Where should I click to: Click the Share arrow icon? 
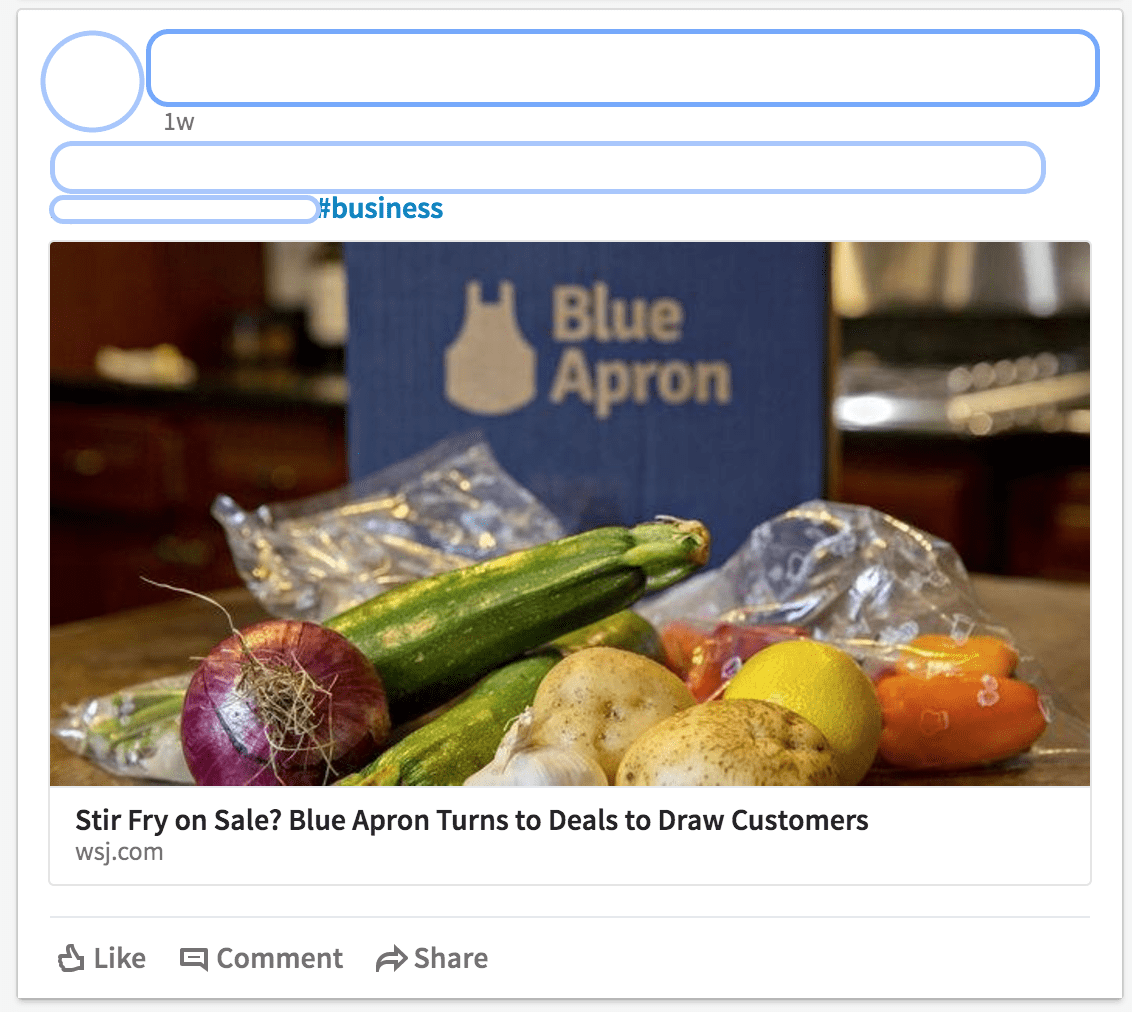391,959
